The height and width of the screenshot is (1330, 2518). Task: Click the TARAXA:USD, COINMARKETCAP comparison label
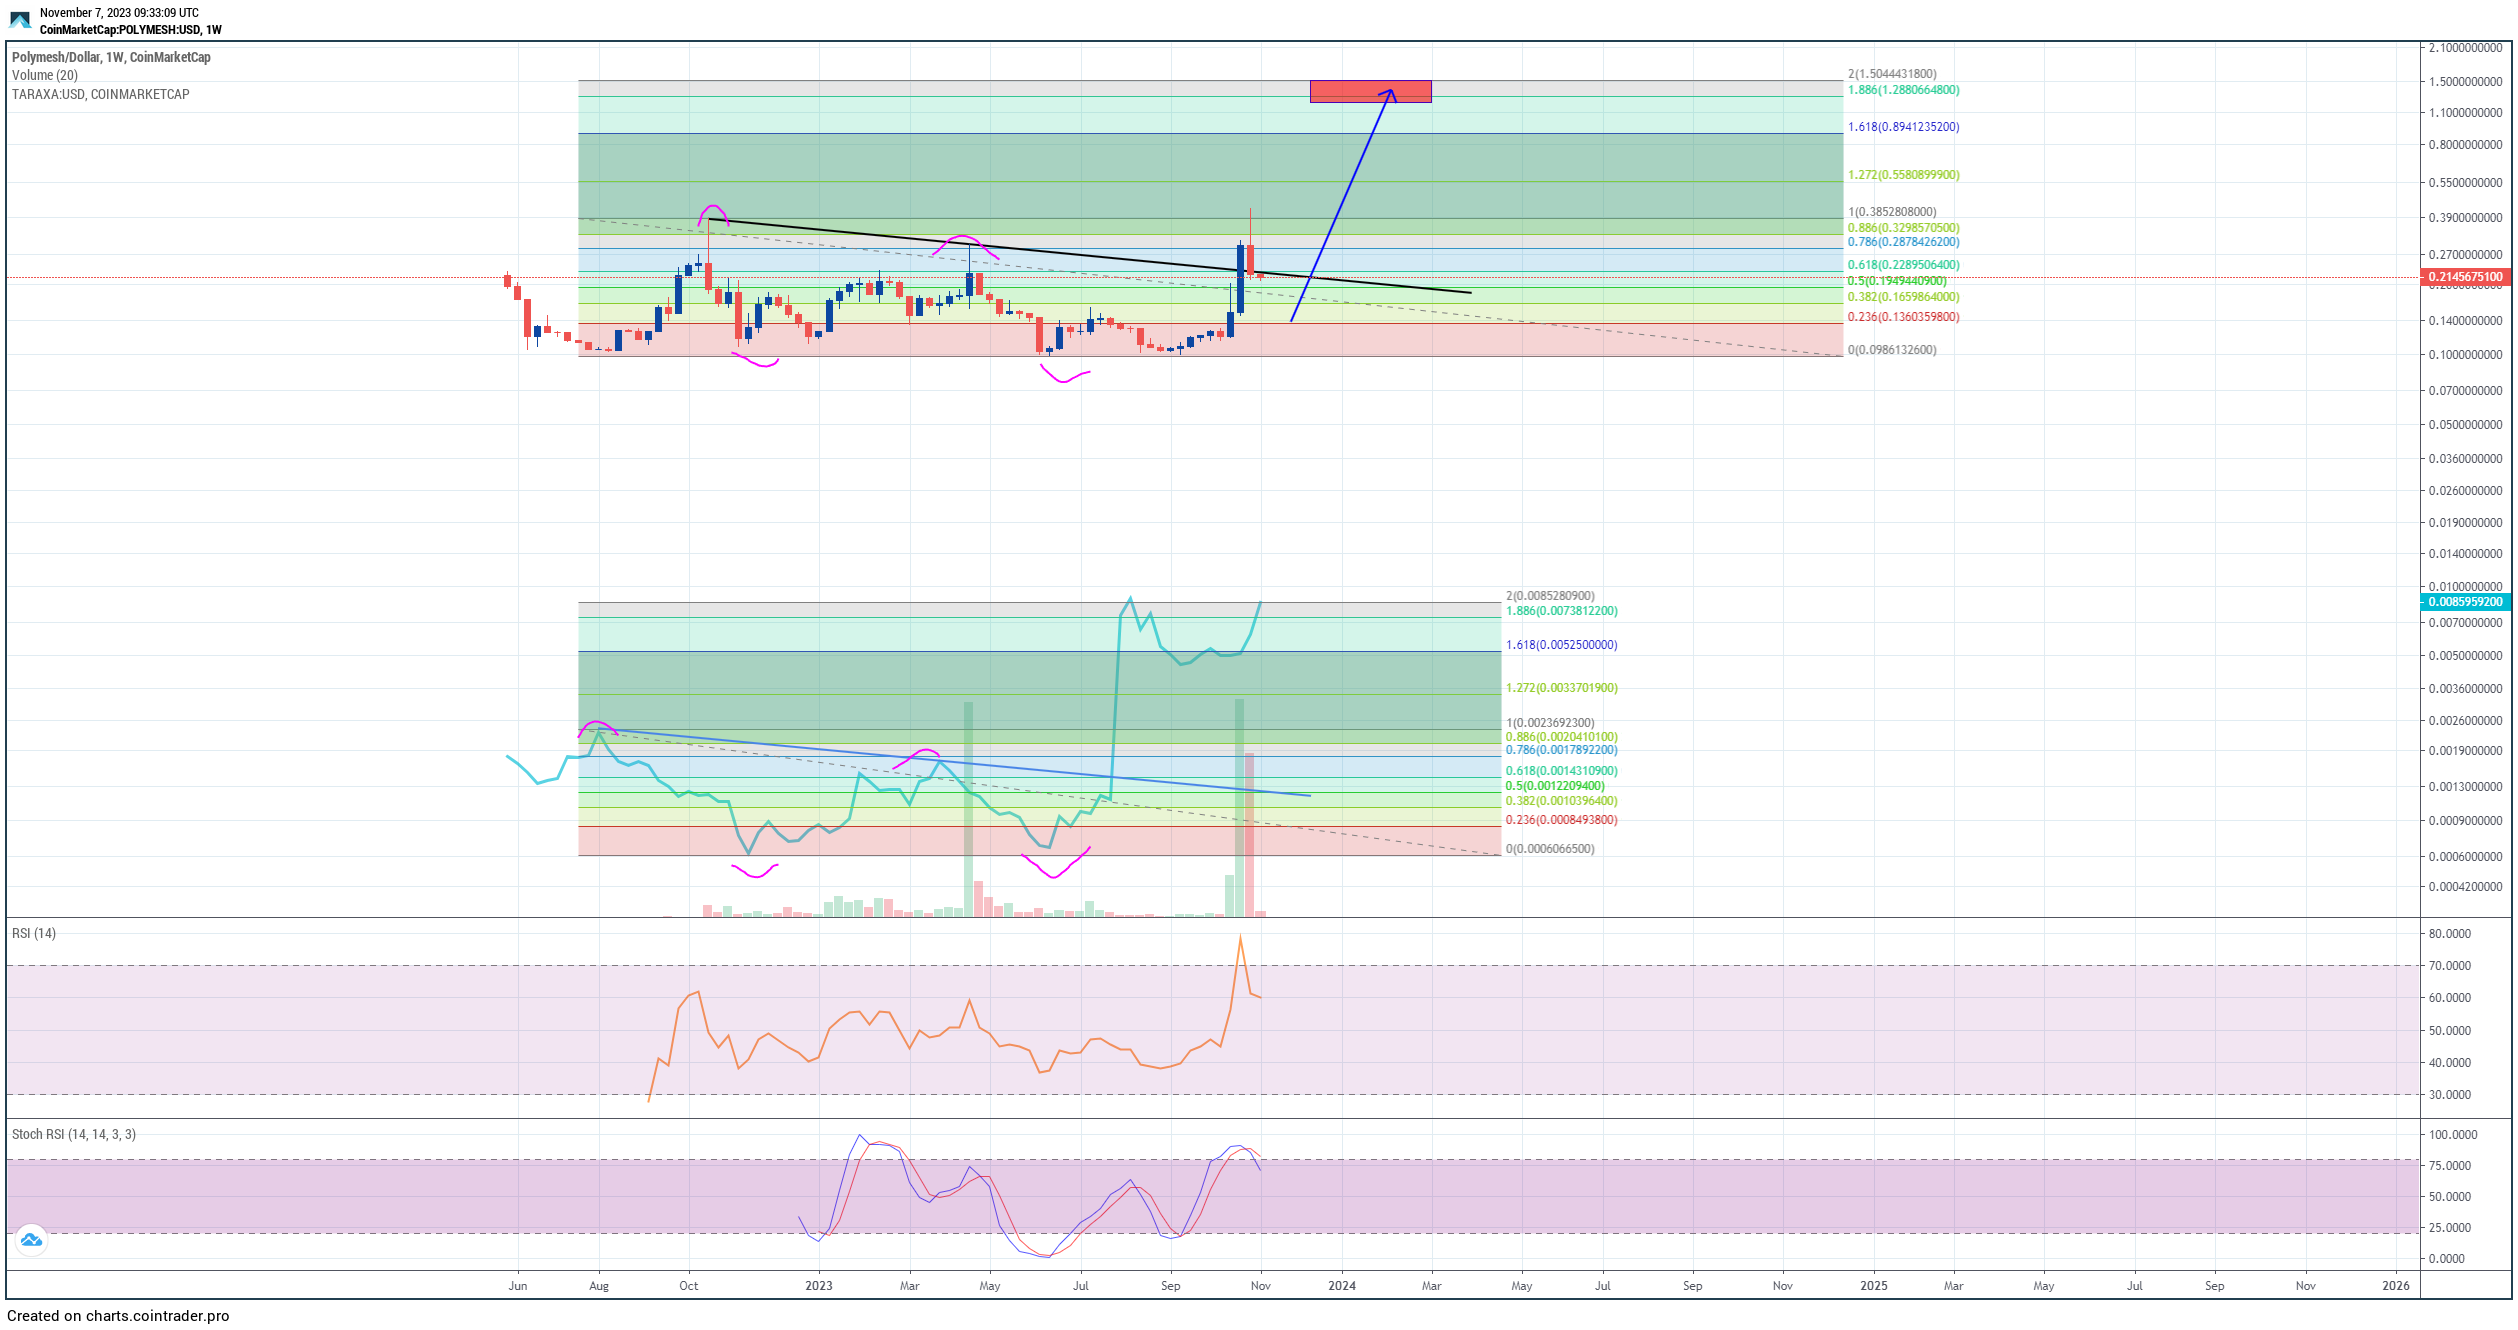point(100,94)
